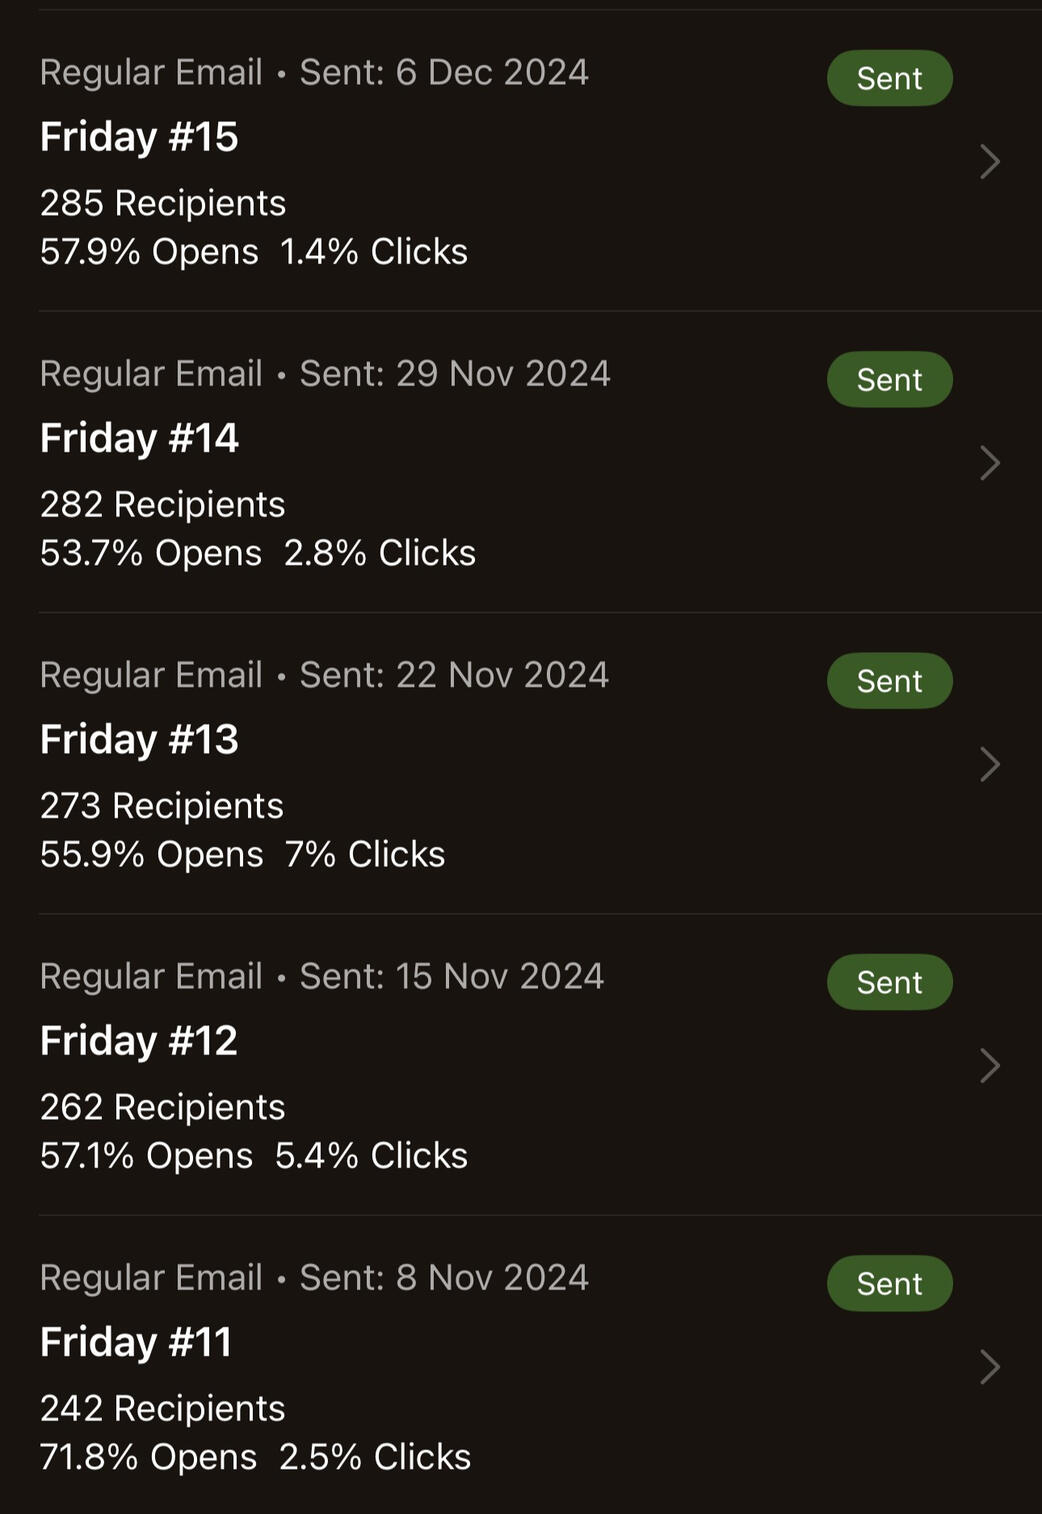Click the Sent: 29 Nov 2024 date line
Image resolution: width=1042 pixels, height=1514 pixels.
click(x=455, y=374)
